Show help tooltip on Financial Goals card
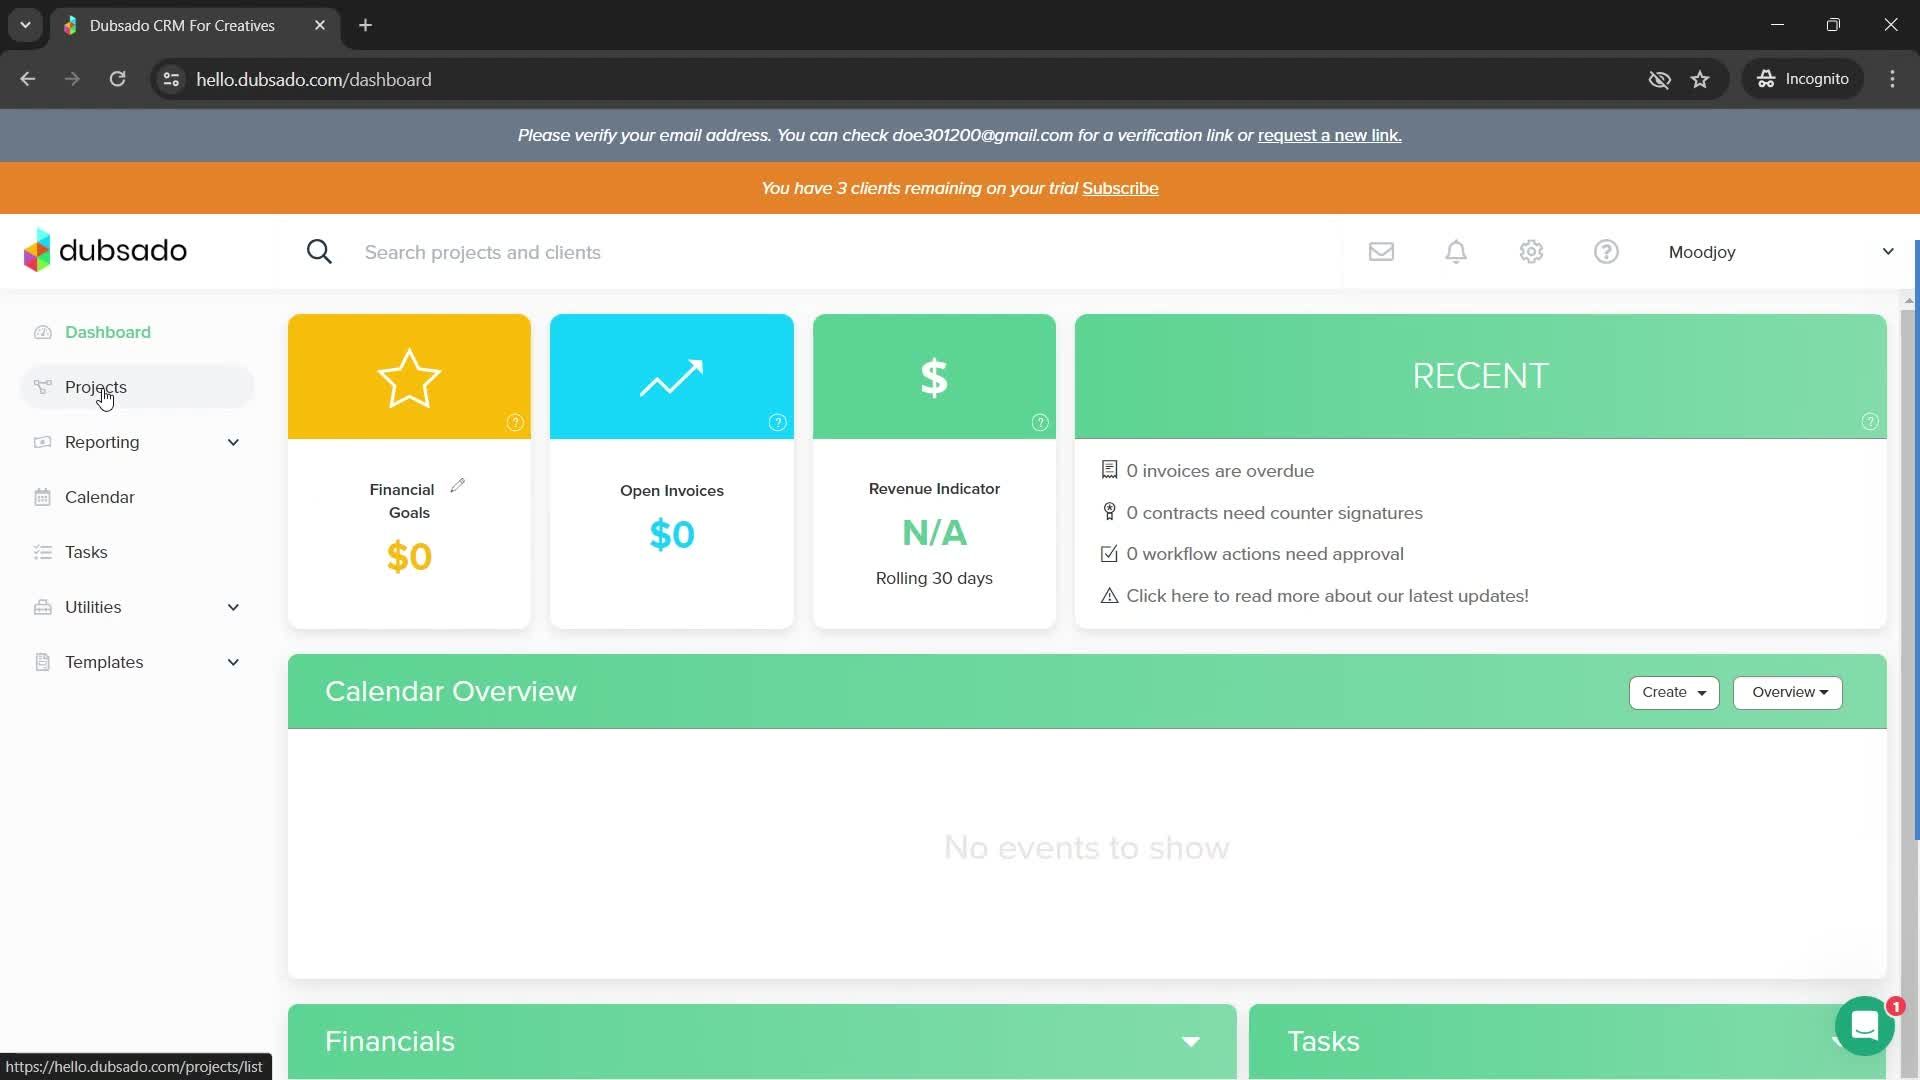Screen dimensions: 1920x1080 pyautogui.click(x=515, y=422)
